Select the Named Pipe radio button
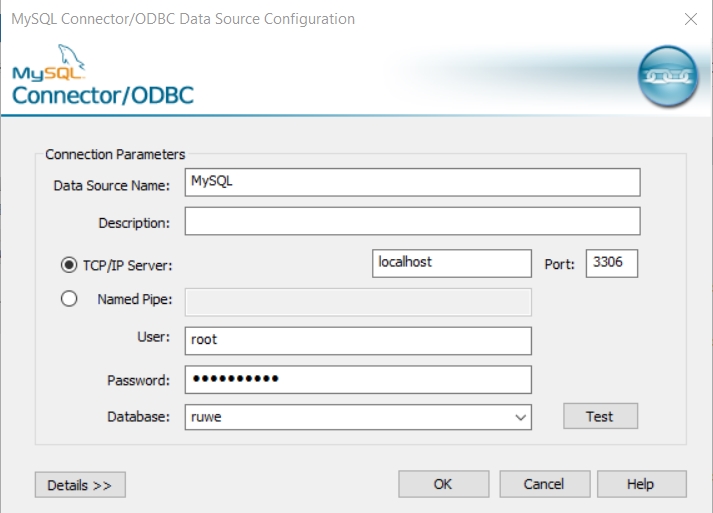The width and height of the screenshot is (713, 513). [69, 299]
